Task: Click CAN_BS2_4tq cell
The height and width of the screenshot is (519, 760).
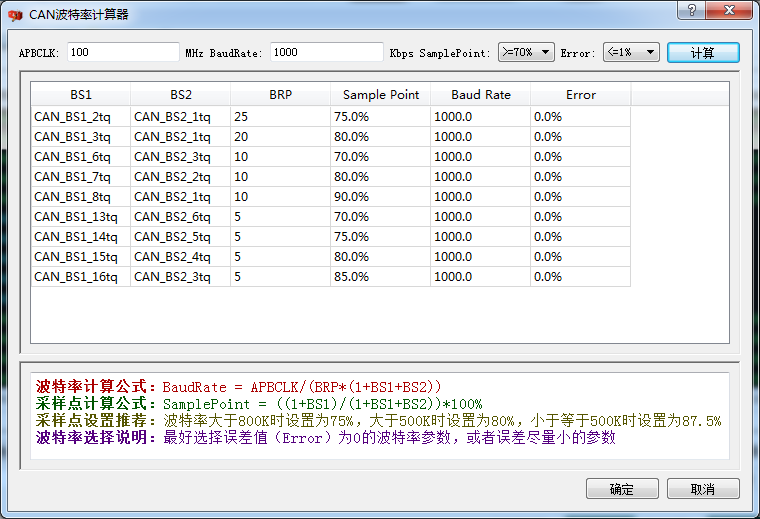Action: 181,256
